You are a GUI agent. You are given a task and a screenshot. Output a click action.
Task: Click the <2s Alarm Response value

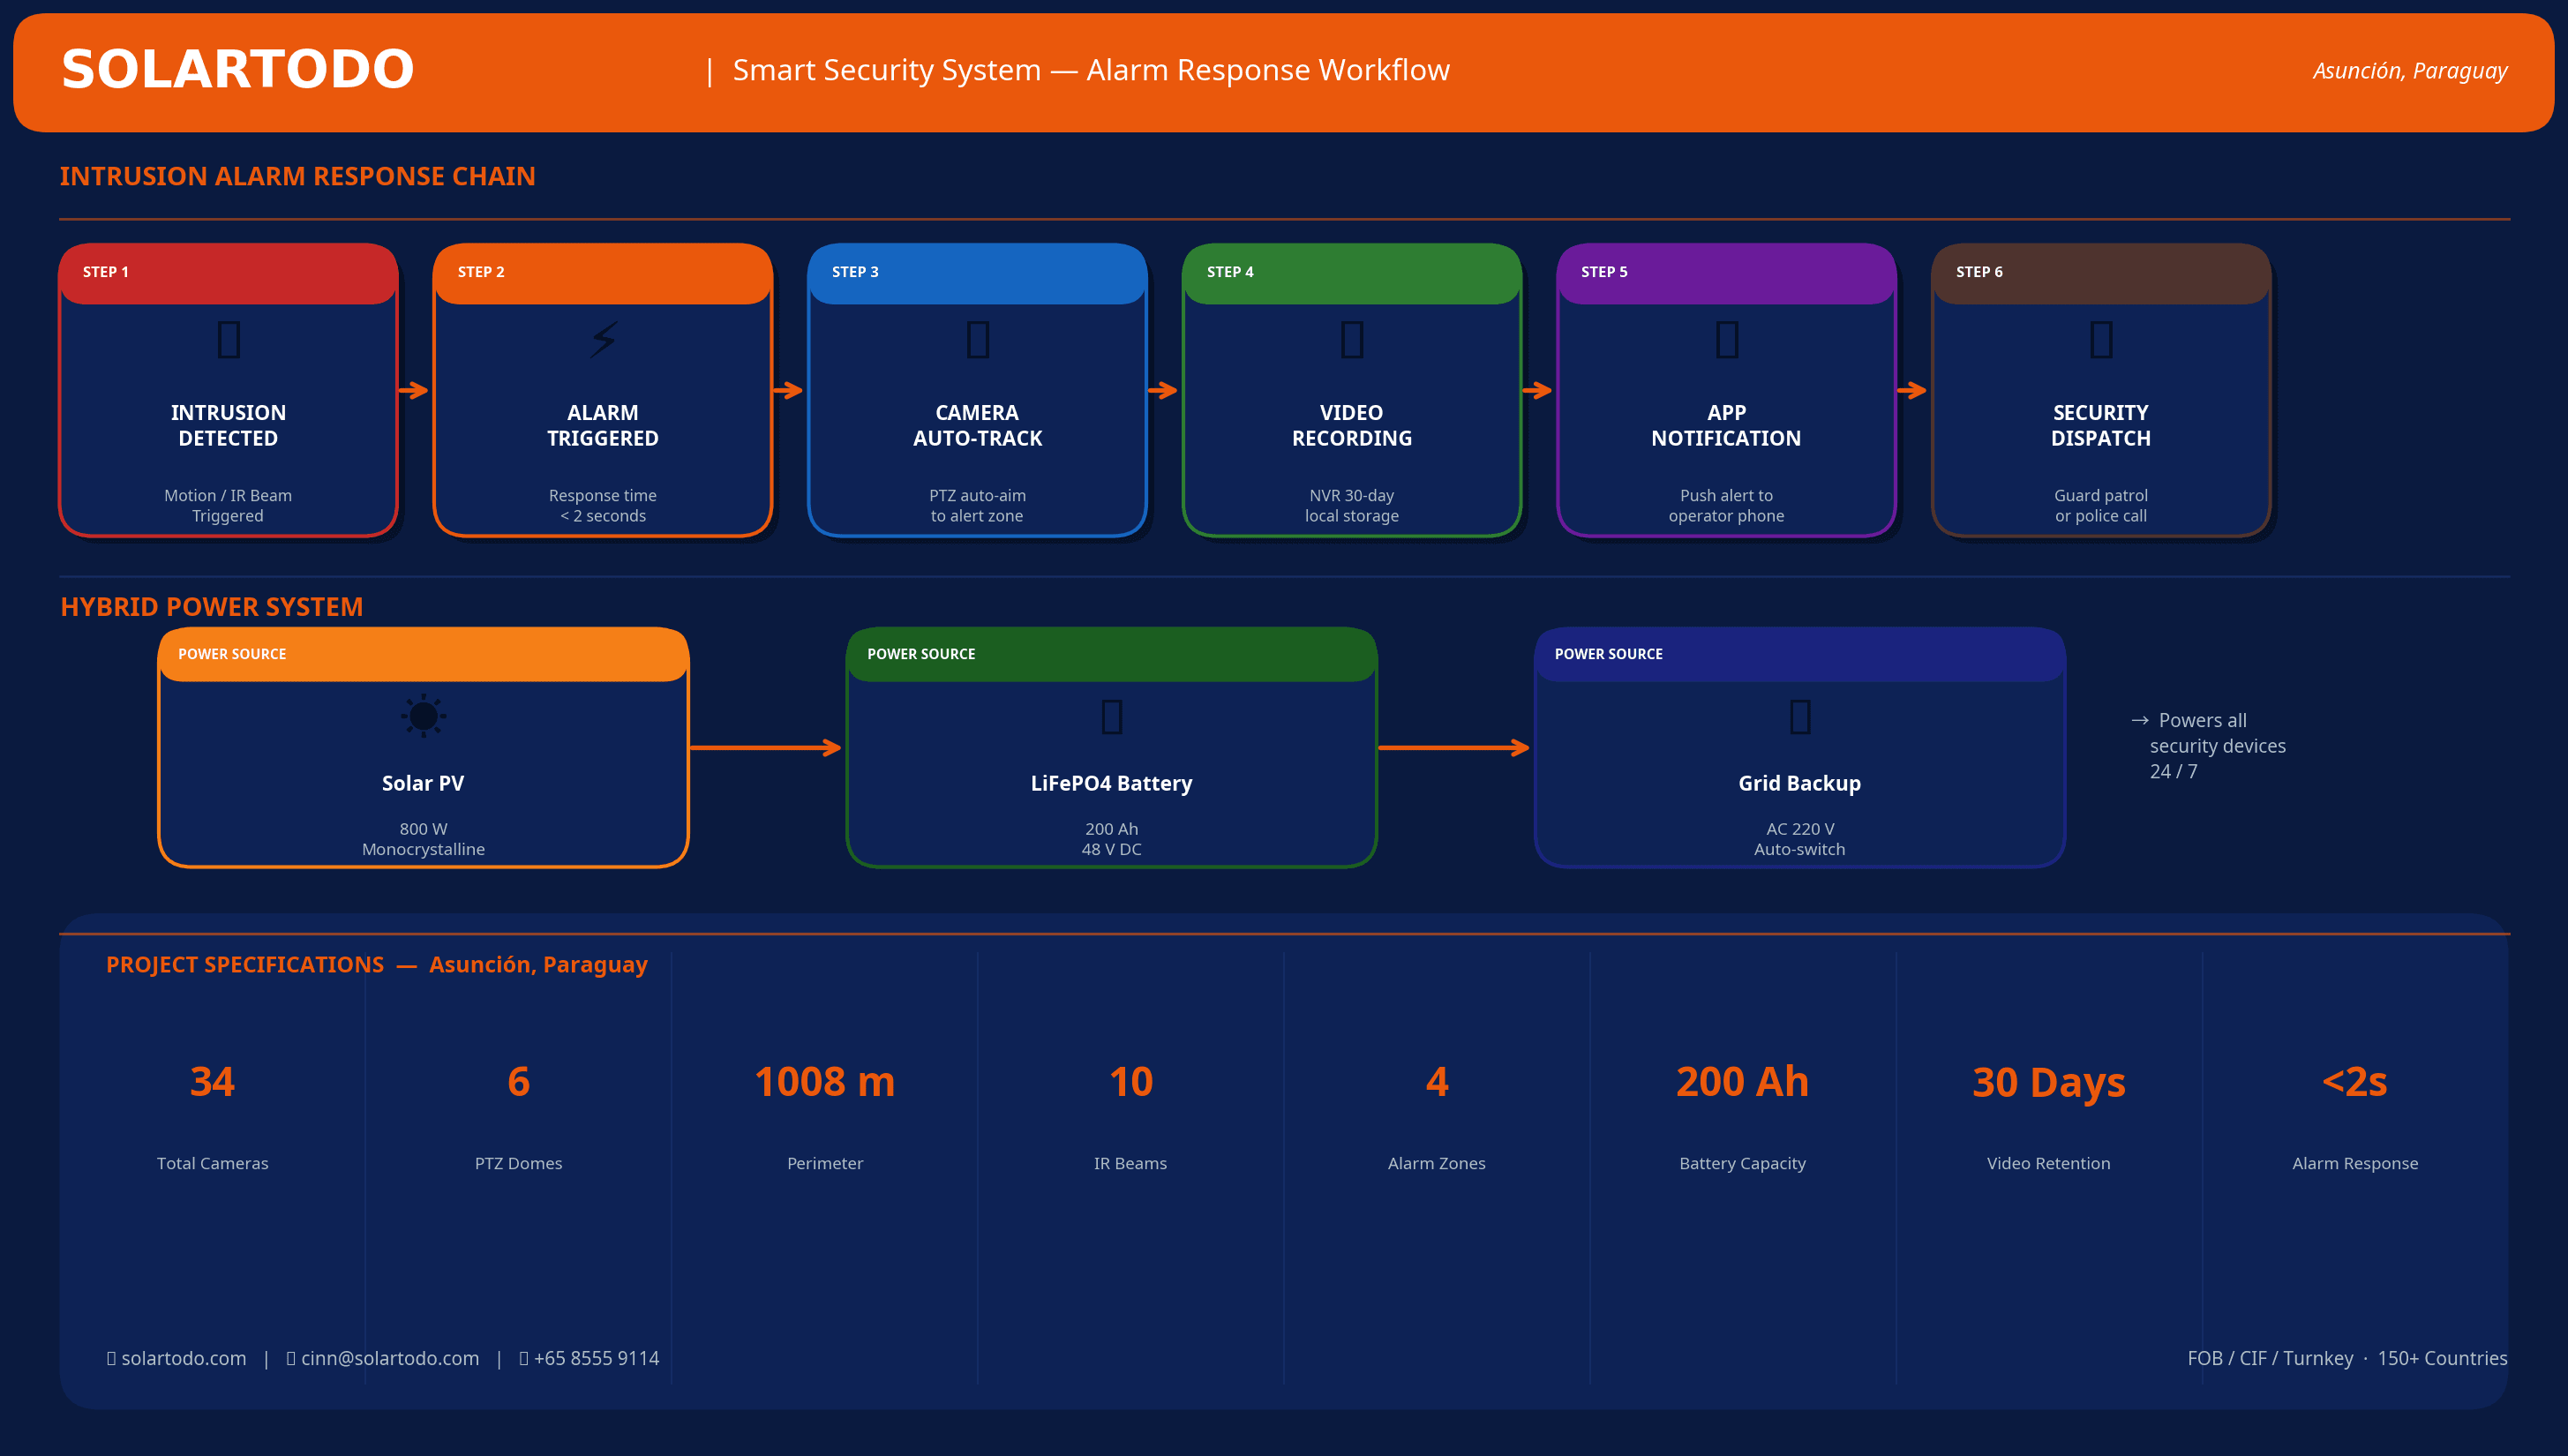[x=2354, y=1081]
